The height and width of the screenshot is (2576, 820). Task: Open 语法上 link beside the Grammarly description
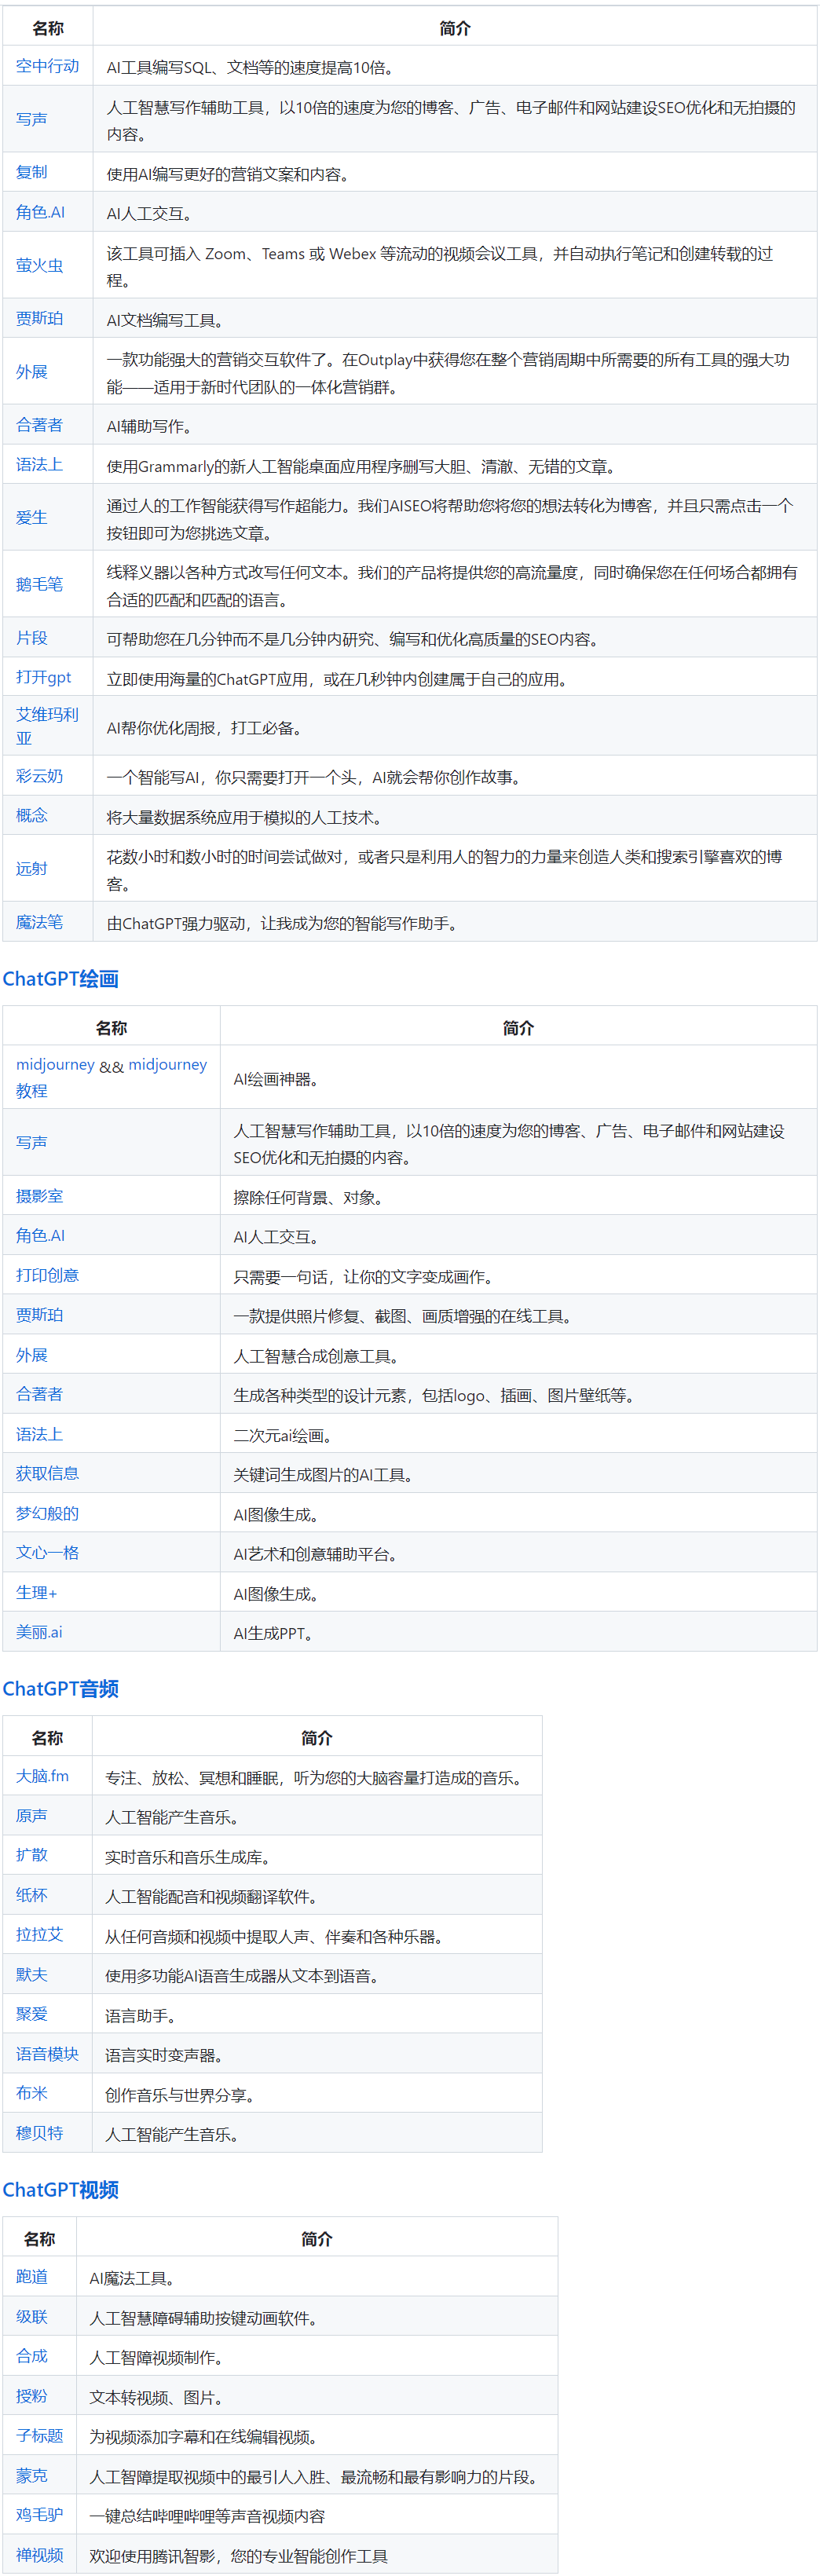39,465
